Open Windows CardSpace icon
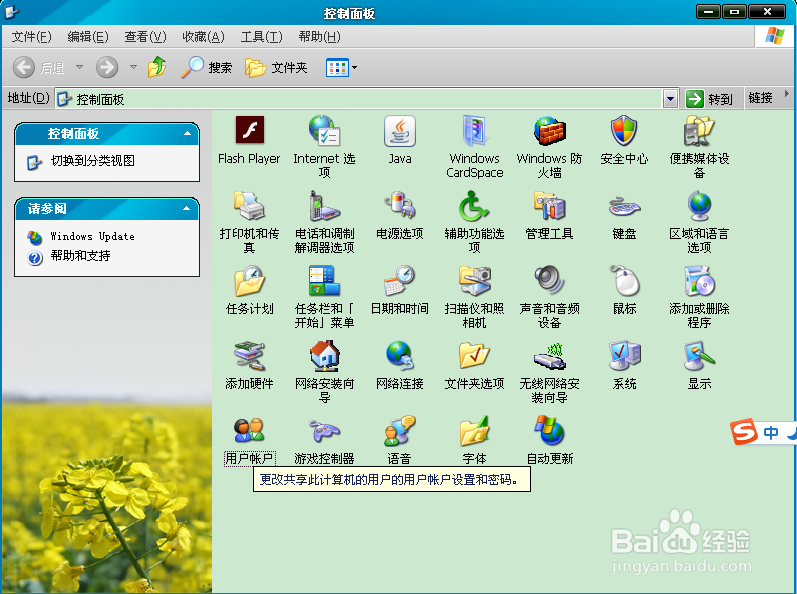The image size is (797, 594). click(474, 131)
